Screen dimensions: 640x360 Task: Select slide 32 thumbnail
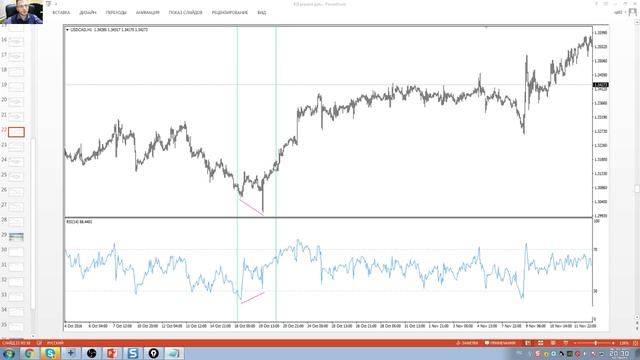(16, 282)
